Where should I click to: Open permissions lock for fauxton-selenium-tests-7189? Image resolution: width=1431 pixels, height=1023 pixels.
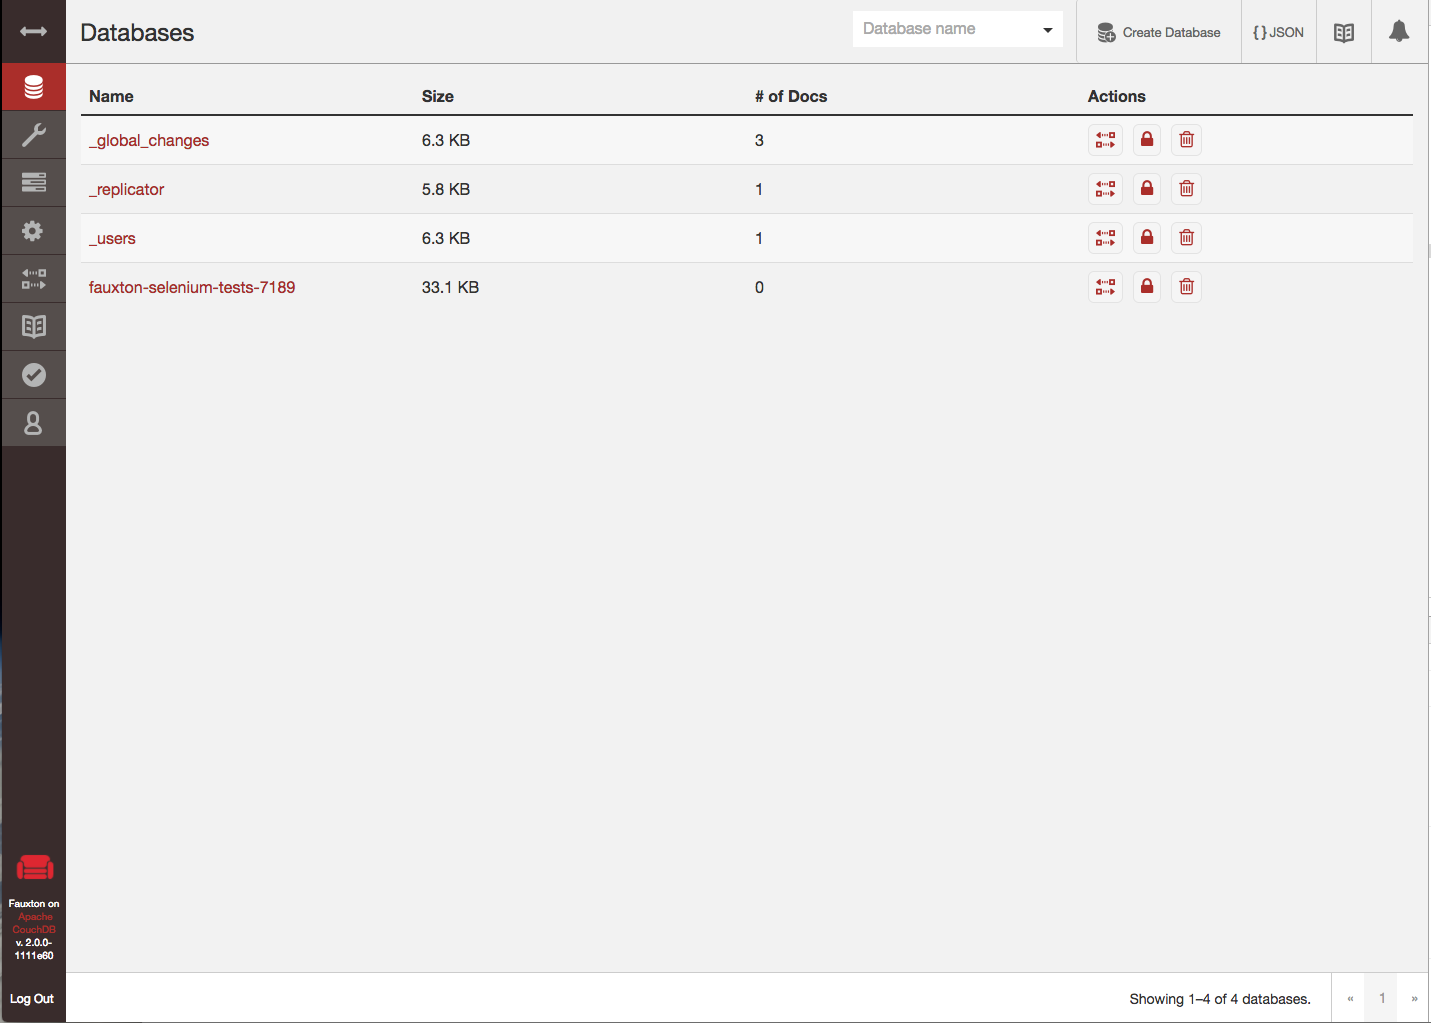point(1147,287)
